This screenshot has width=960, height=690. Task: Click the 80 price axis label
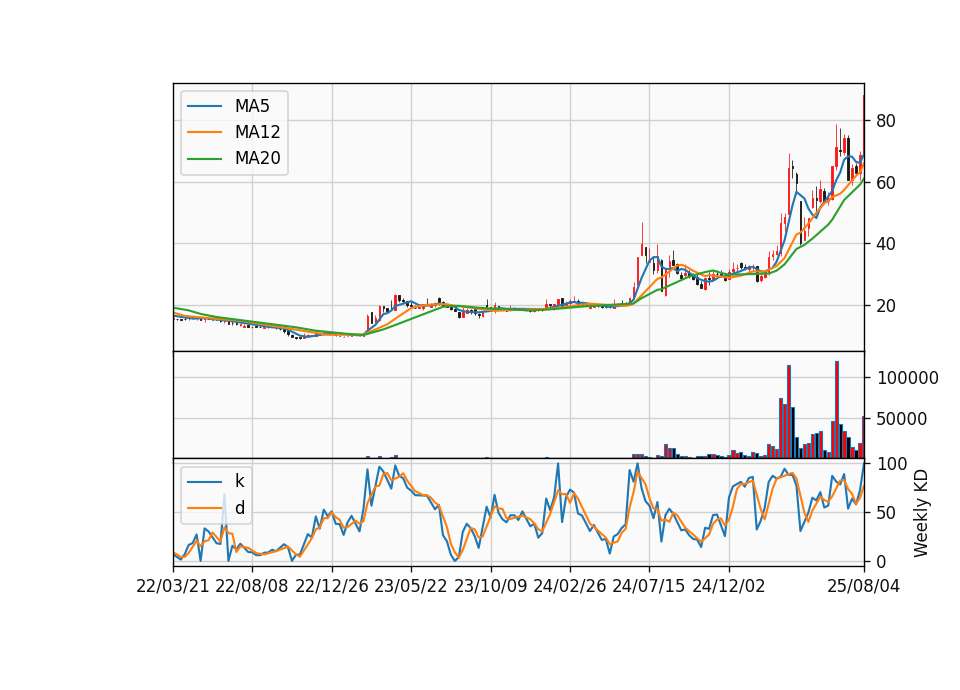coord(886,121)
